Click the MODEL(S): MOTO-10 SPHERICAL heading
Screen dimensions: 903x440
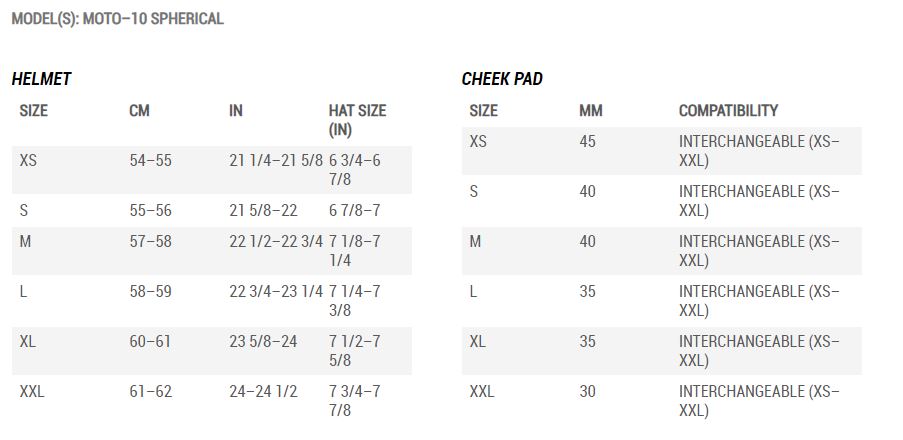(117, 19)
